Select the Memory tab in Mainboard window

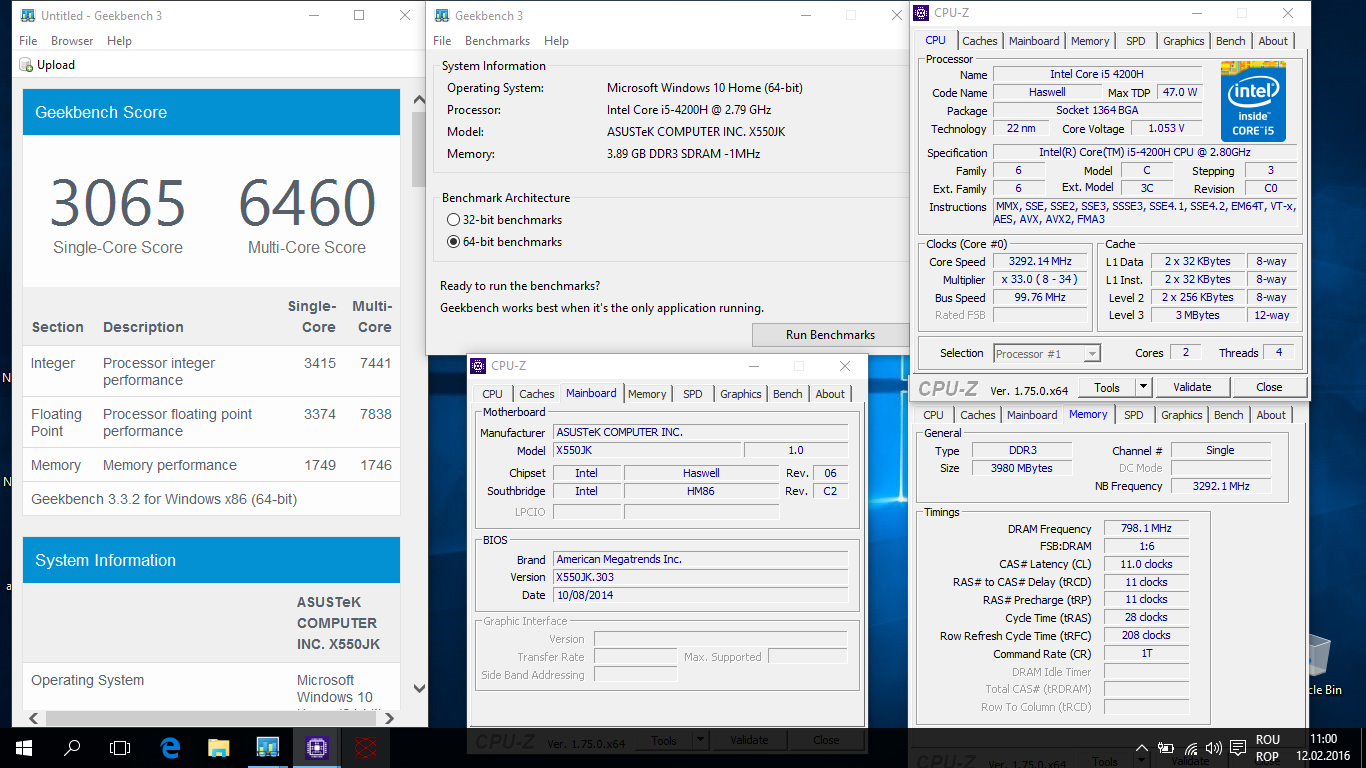pos(647,394)
